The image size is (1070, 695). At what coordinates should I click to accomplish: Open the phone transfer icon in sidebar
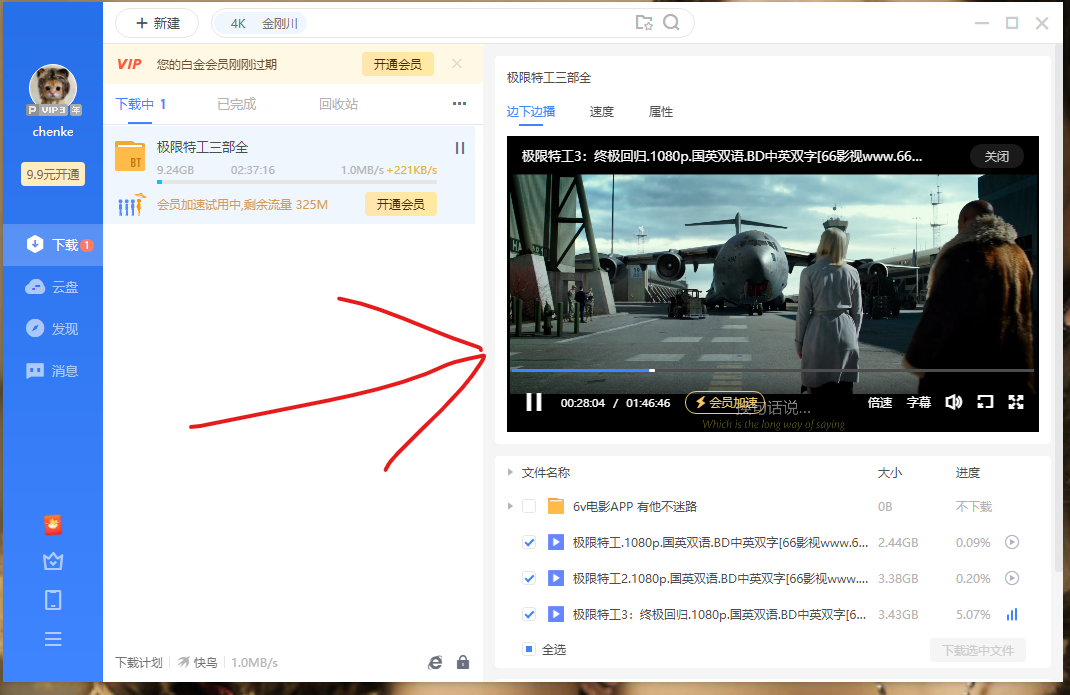(x=52, y=599)
